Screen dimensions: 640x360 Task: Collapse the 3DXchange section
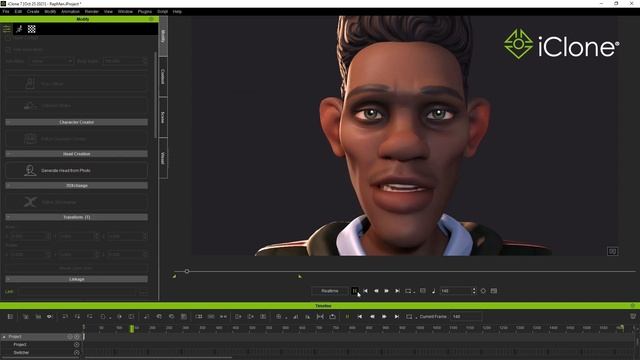coord(76,185)
